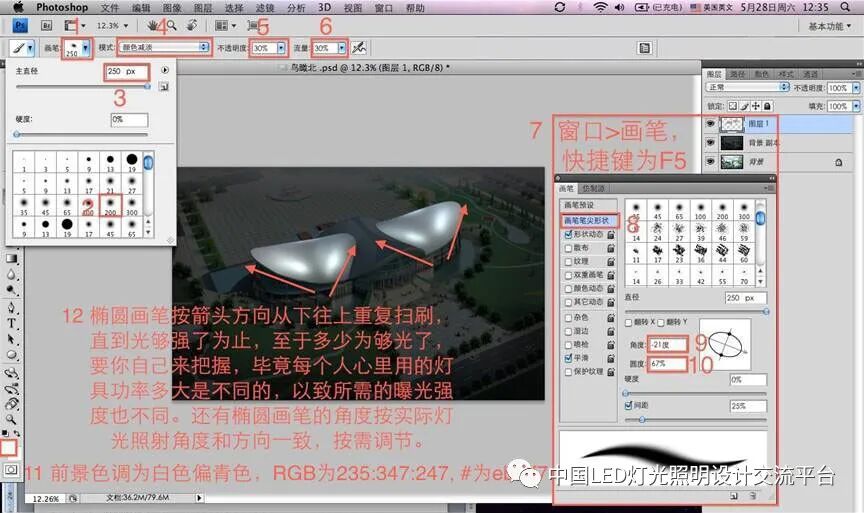
Task: Click brush panel 直径 slider handle
Action: coord(766,311)
